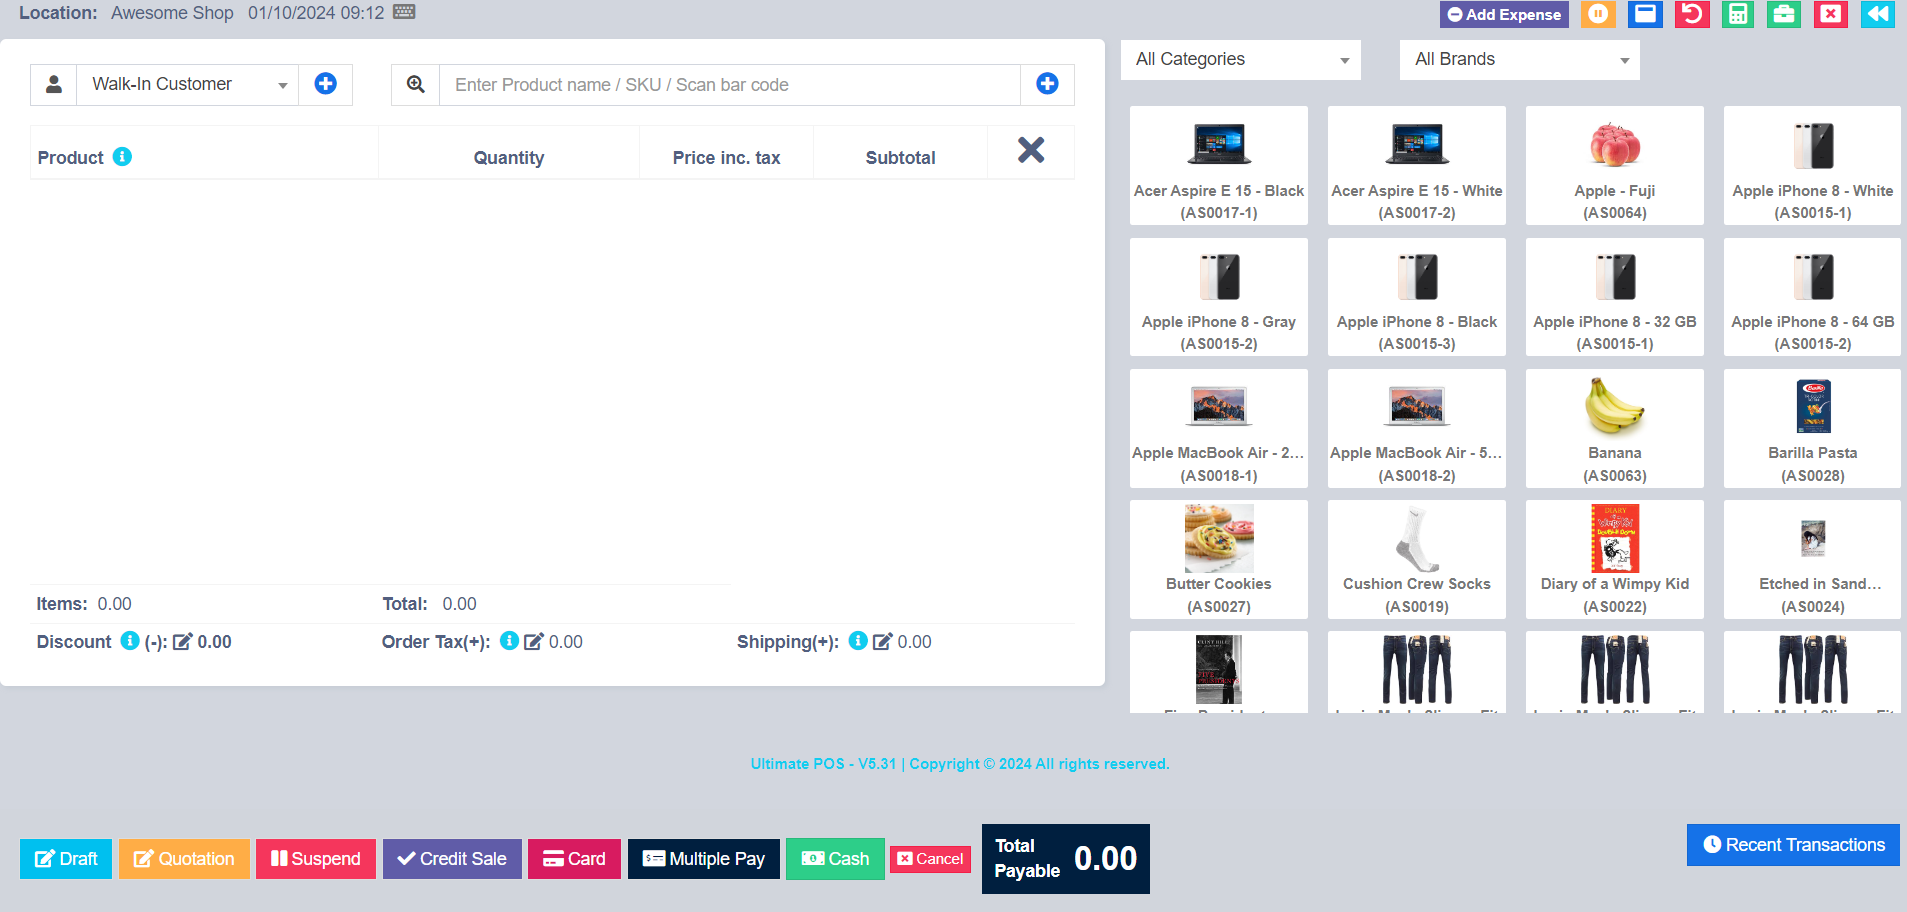This screenshot has width=1907, height=912.
Task: Pay by Card
Action: click(574, 859)
